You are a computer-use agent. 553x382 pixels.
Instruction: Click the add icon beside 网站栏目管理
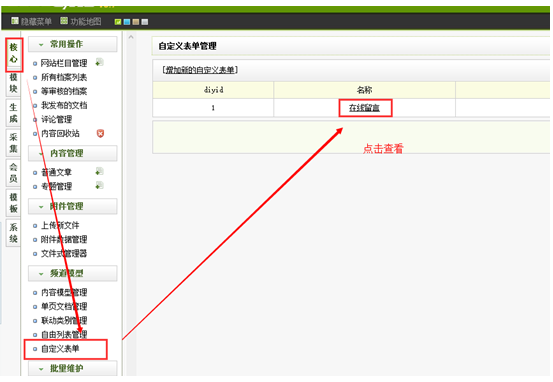(99, 62)
